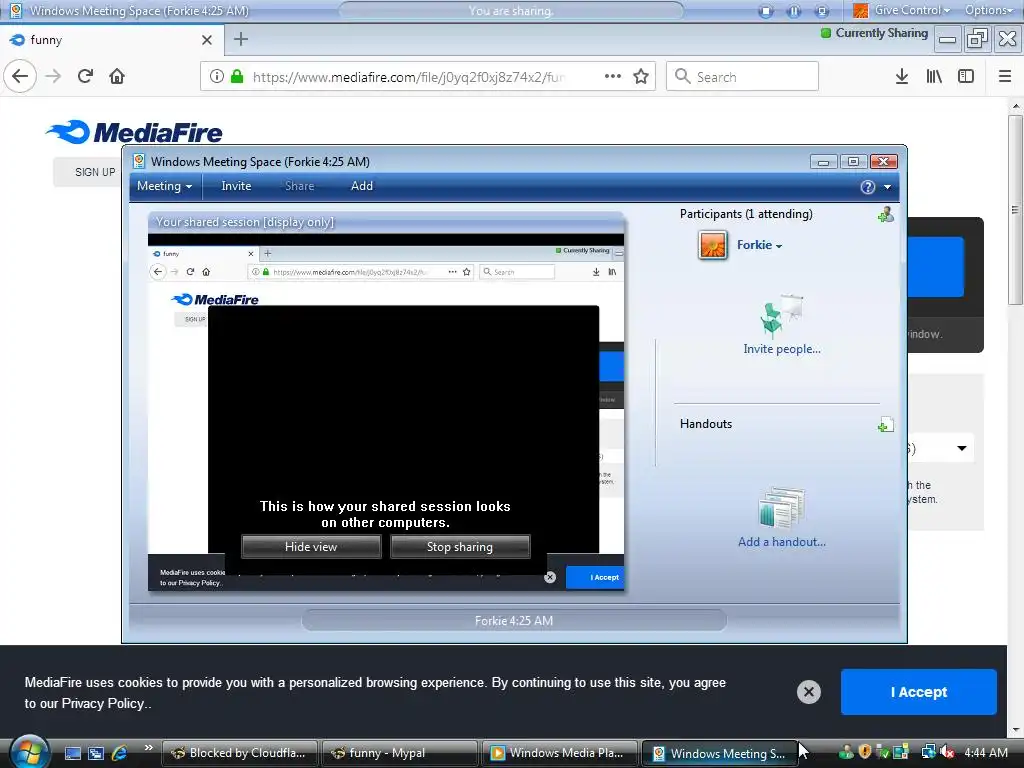Click Invite people link
This screenshot has height=768, width=1024.
coord(782,349)
